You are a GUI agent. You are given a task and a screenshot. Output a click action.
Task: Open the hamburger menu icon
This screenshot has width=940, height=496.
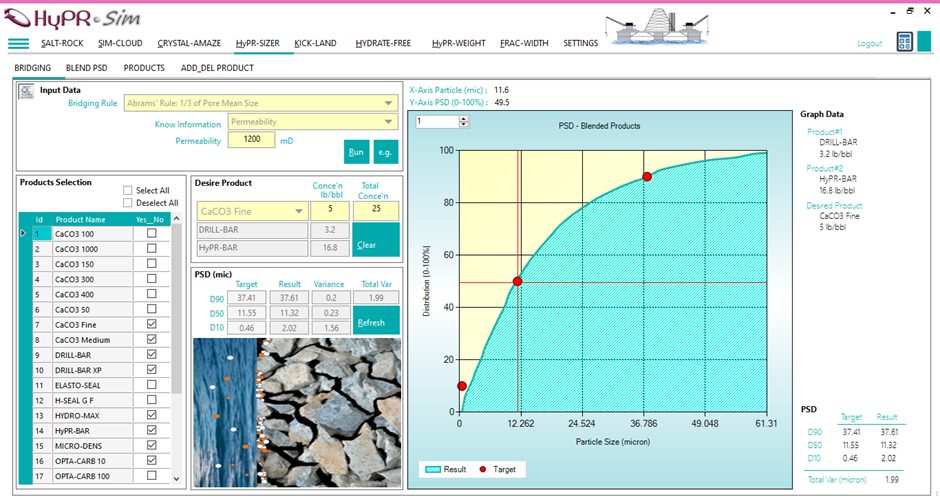coord(18,43)
